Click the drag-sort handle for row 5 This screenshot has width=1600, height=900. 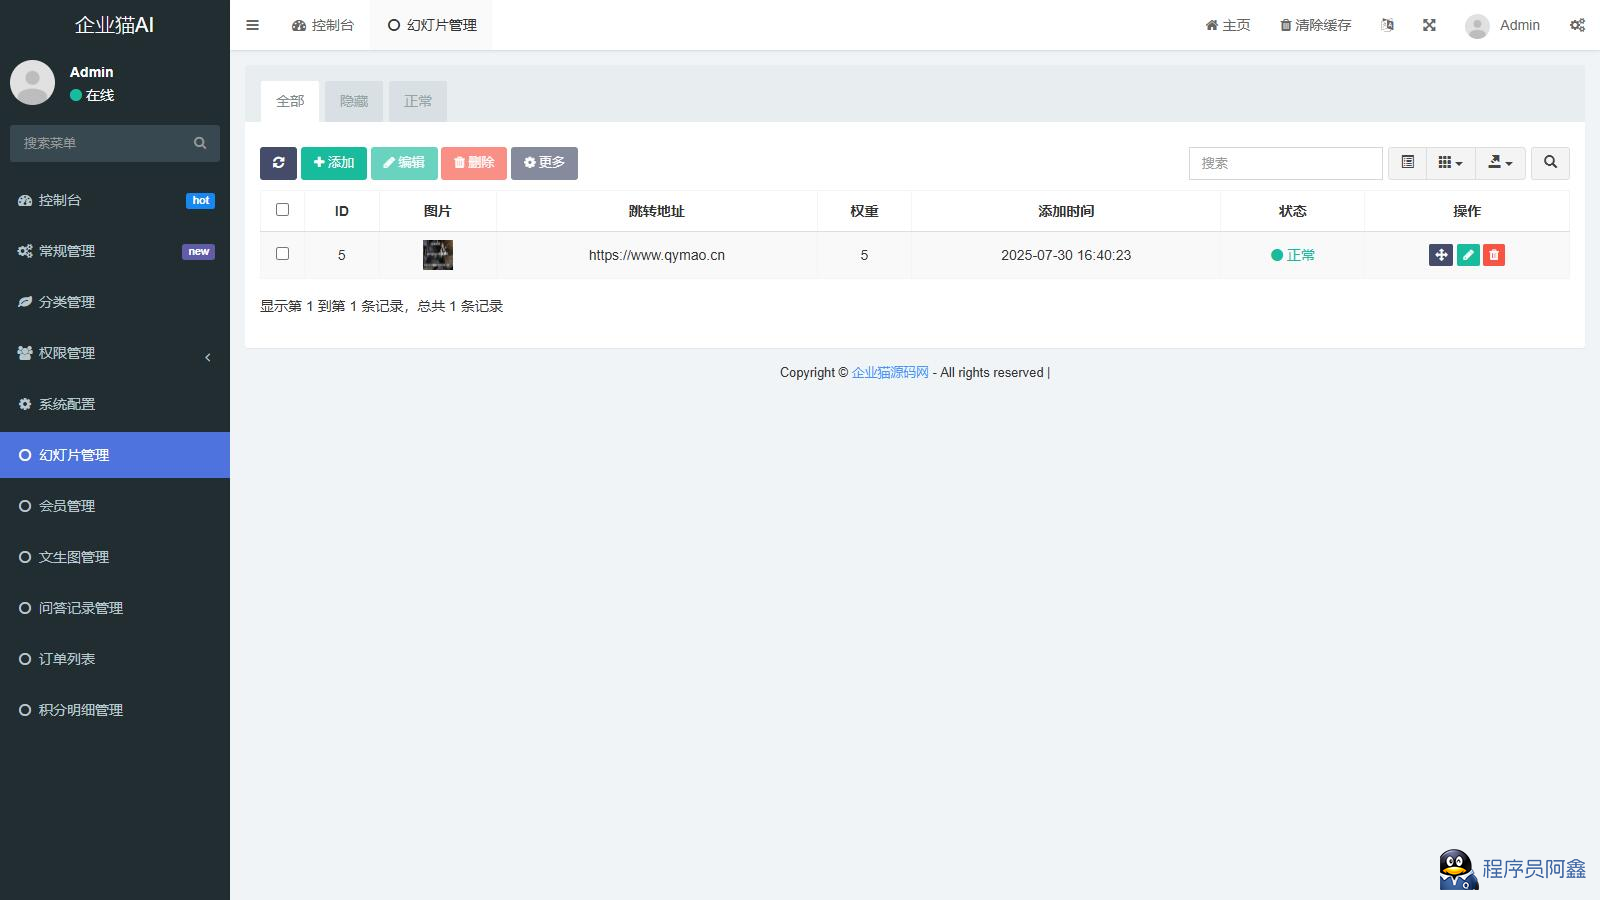[x=1441, y=255]
